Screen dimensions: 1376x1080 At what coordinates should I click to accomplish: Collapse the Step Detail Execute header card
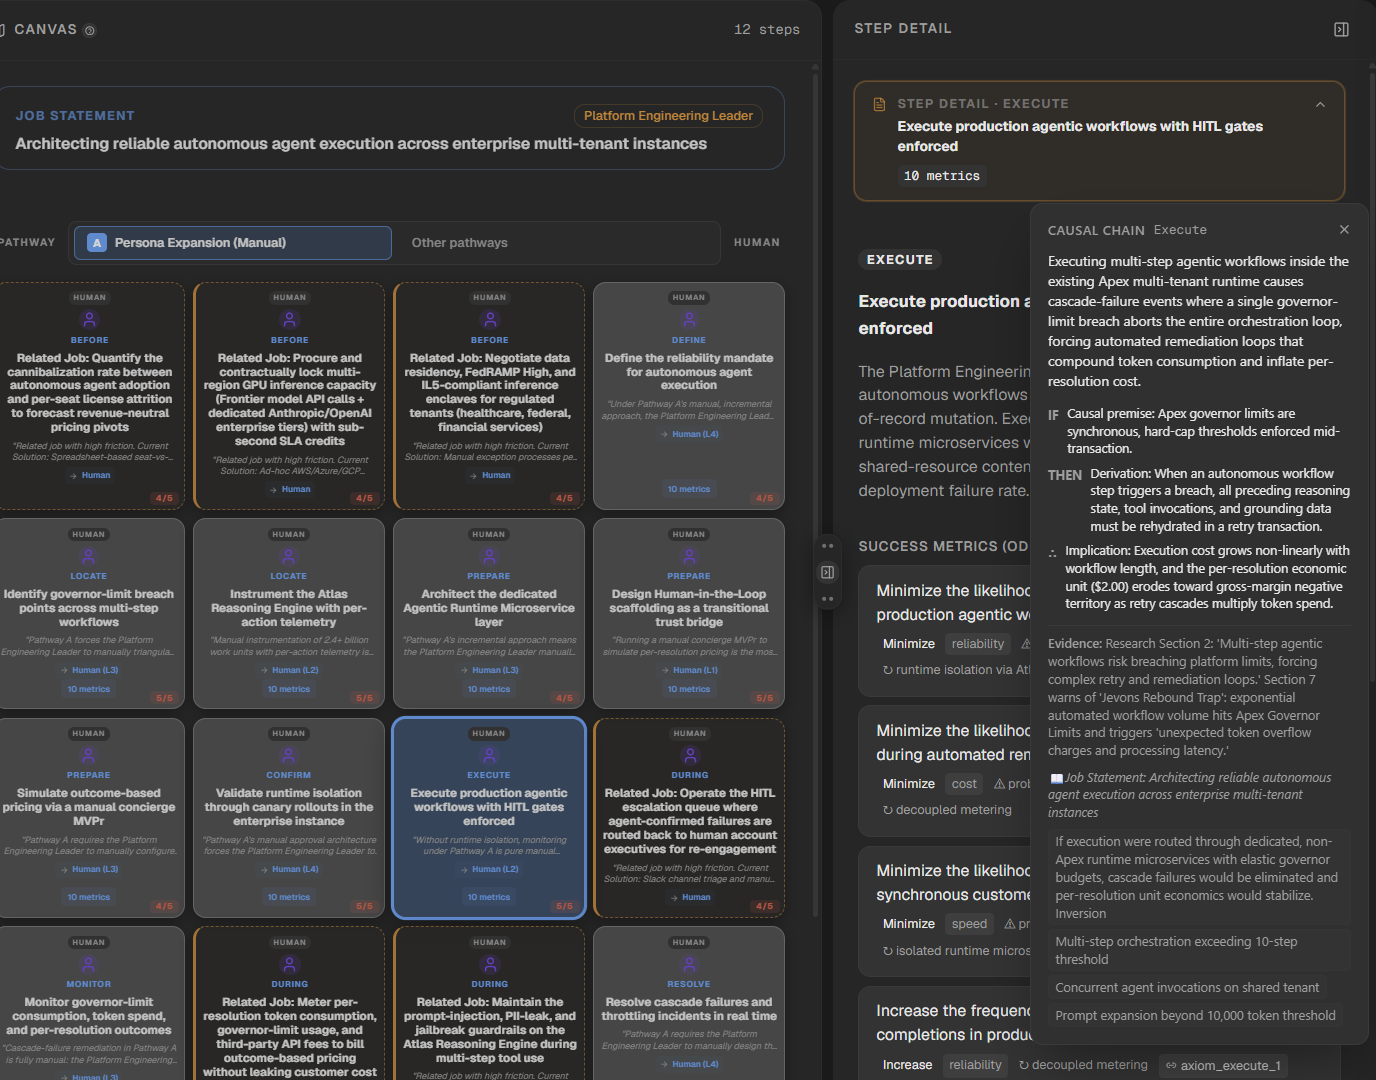pos(1320,104)
